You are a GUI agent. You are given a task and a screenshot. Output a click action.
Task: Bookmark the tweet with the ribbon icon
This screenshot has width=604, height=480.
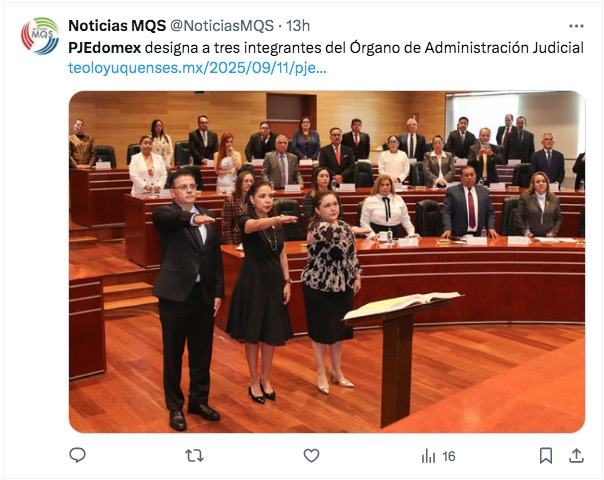tap(546, 456)
